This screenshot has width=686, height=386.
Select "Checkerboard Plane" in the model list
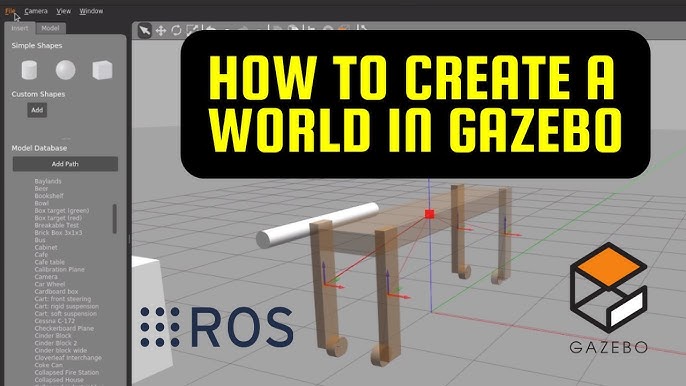click(64, 328)
